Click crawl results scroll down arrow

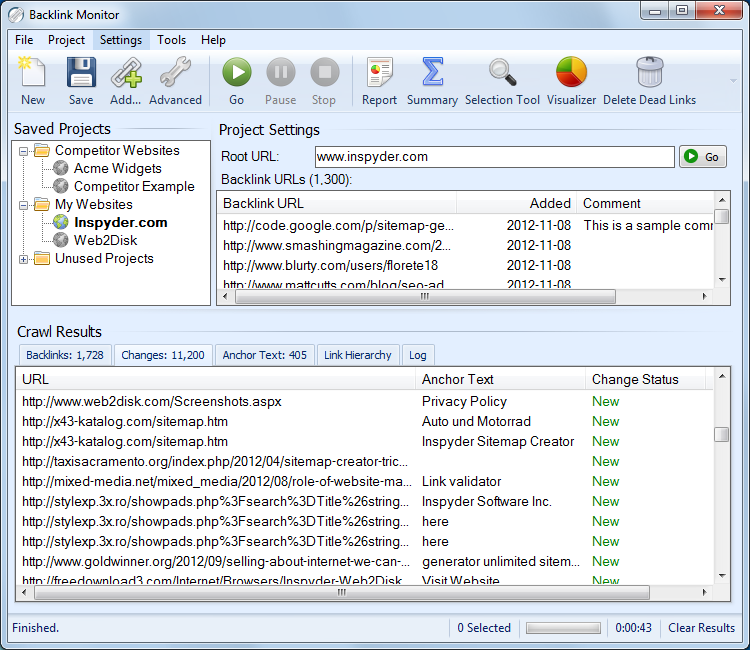[722, 576]
